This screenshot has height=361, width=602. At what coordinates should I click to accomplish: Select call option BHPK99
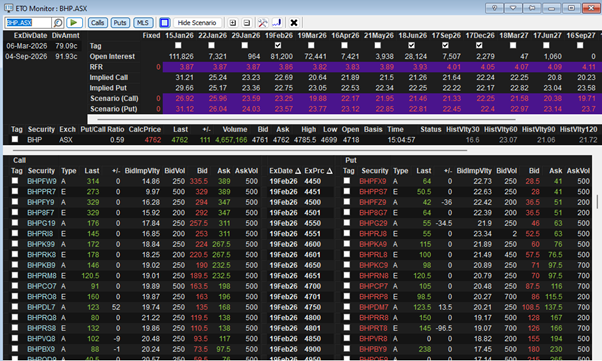click(x=41, y=244)
